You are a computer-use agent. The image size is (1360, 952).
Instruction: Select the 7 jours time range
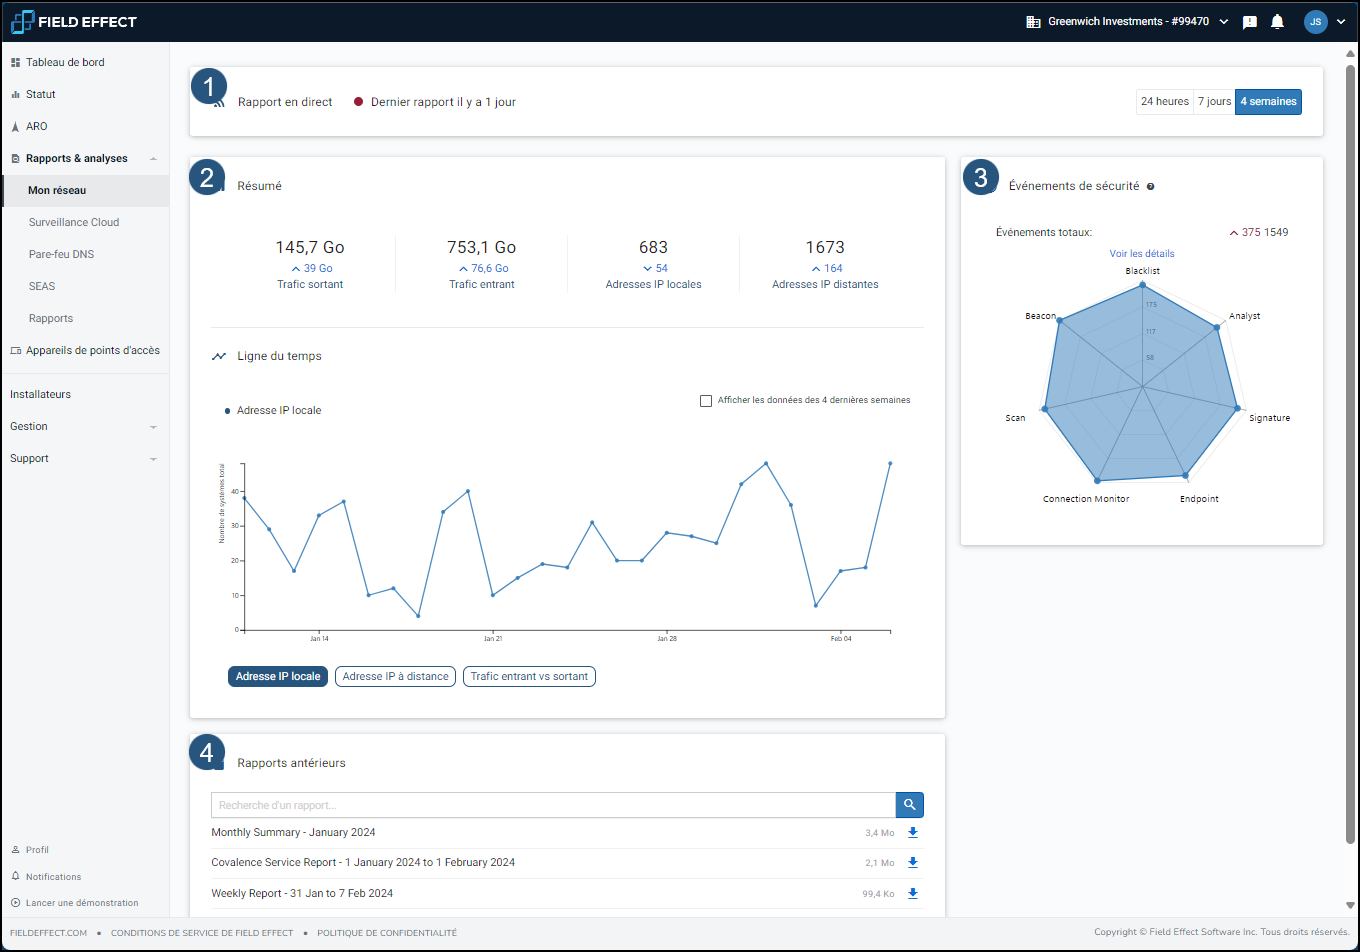tap(1214, 102)
